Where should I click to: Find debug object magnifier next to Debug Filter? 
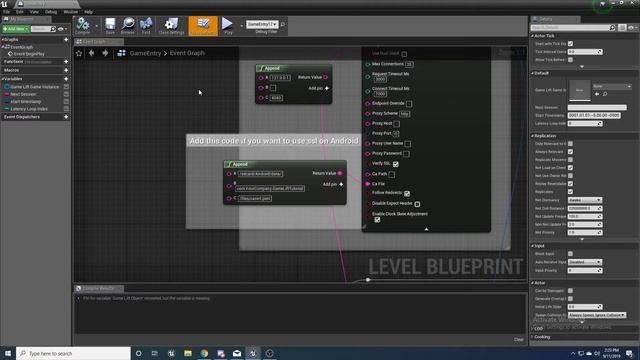(282, 24)
